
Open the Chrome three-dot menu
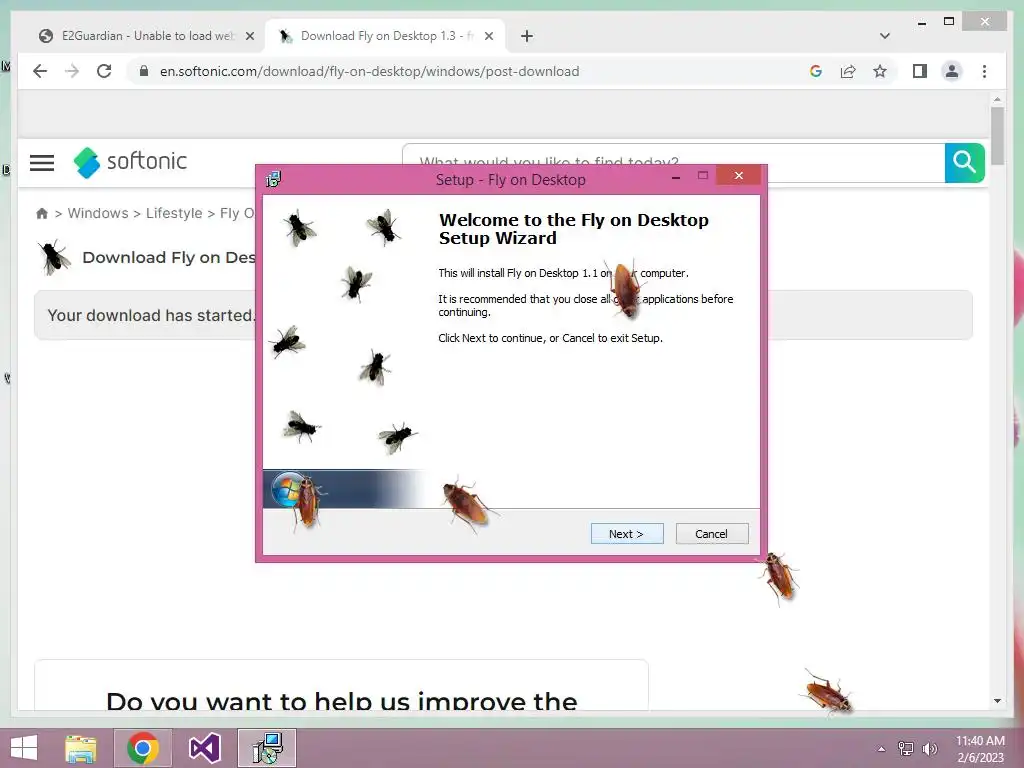(984, 71)
